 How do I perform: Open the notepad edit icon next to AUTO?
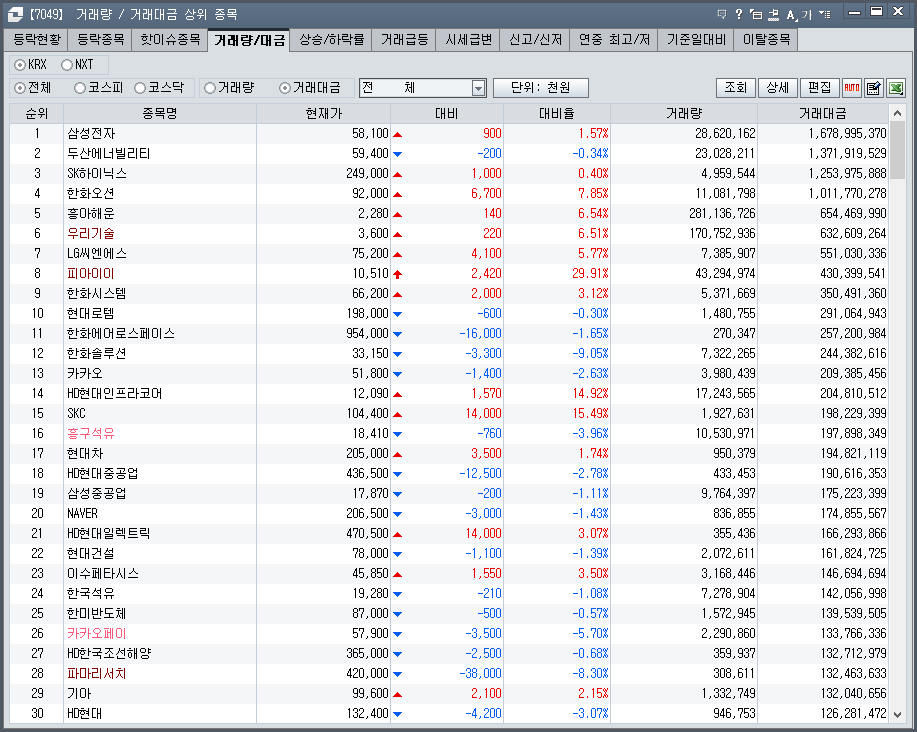tap(874, 88)
